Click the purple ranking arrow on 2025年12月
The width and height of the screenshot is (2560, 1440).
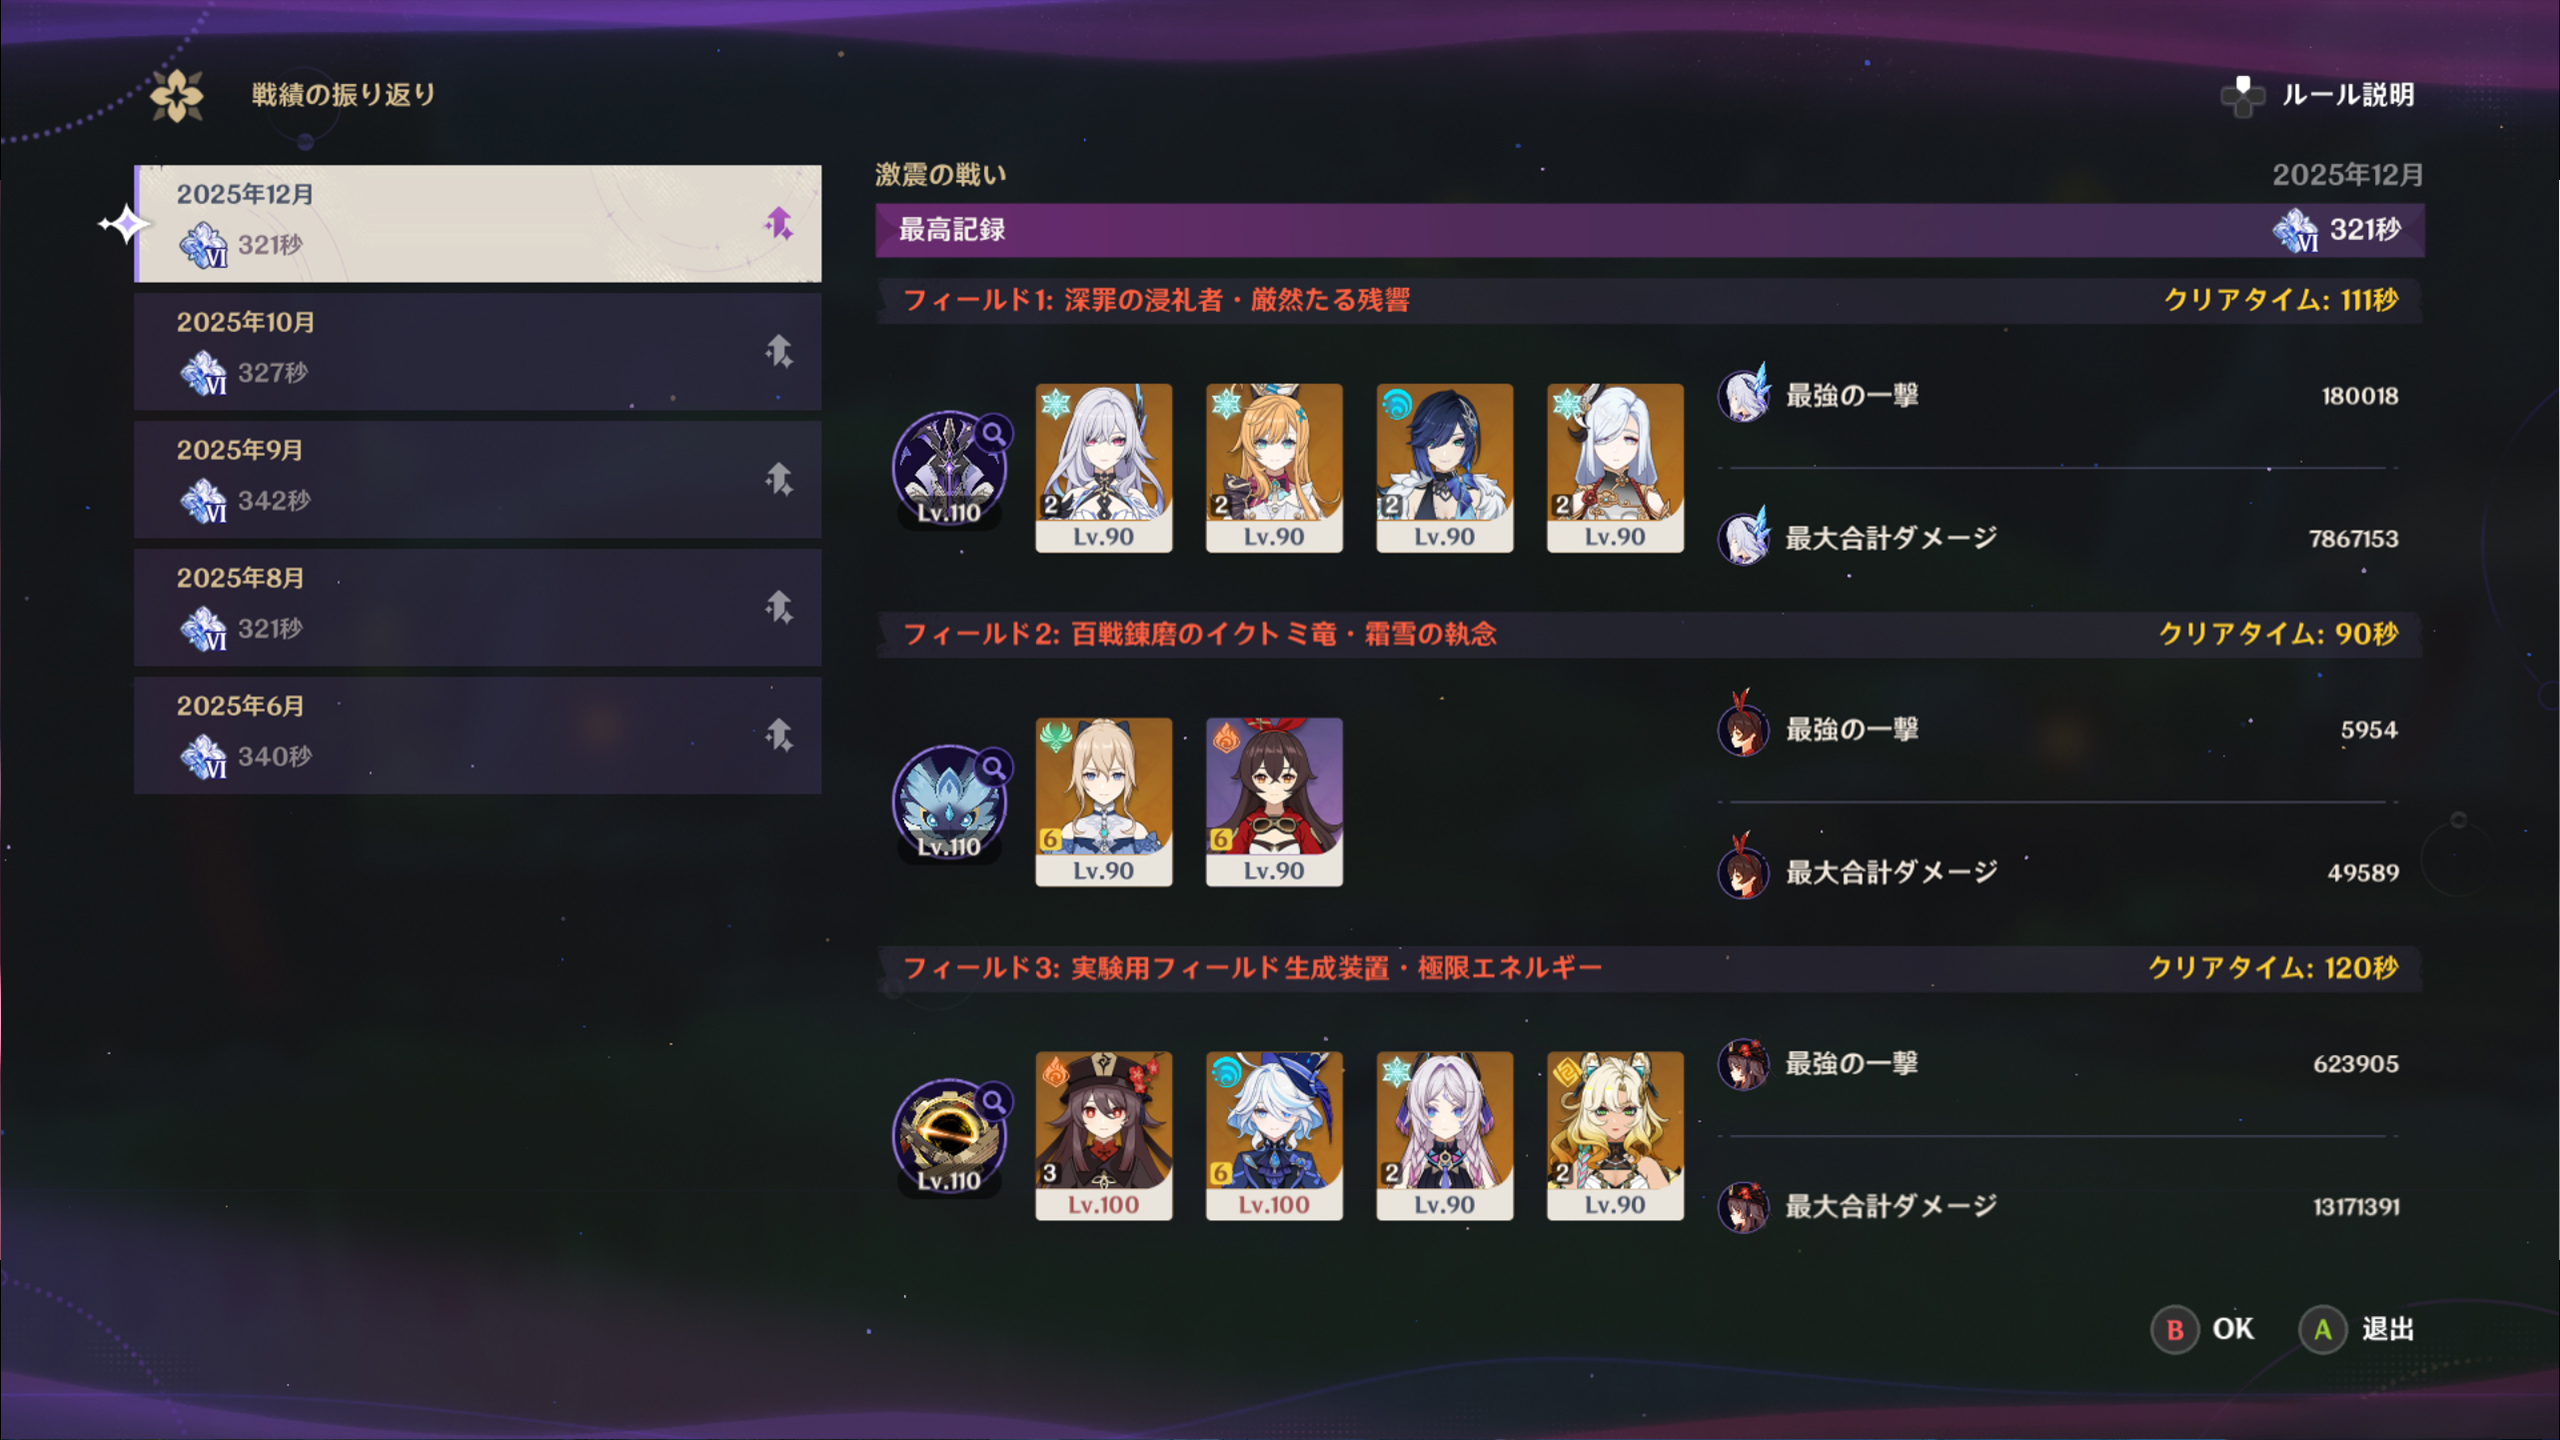(779, 223)
